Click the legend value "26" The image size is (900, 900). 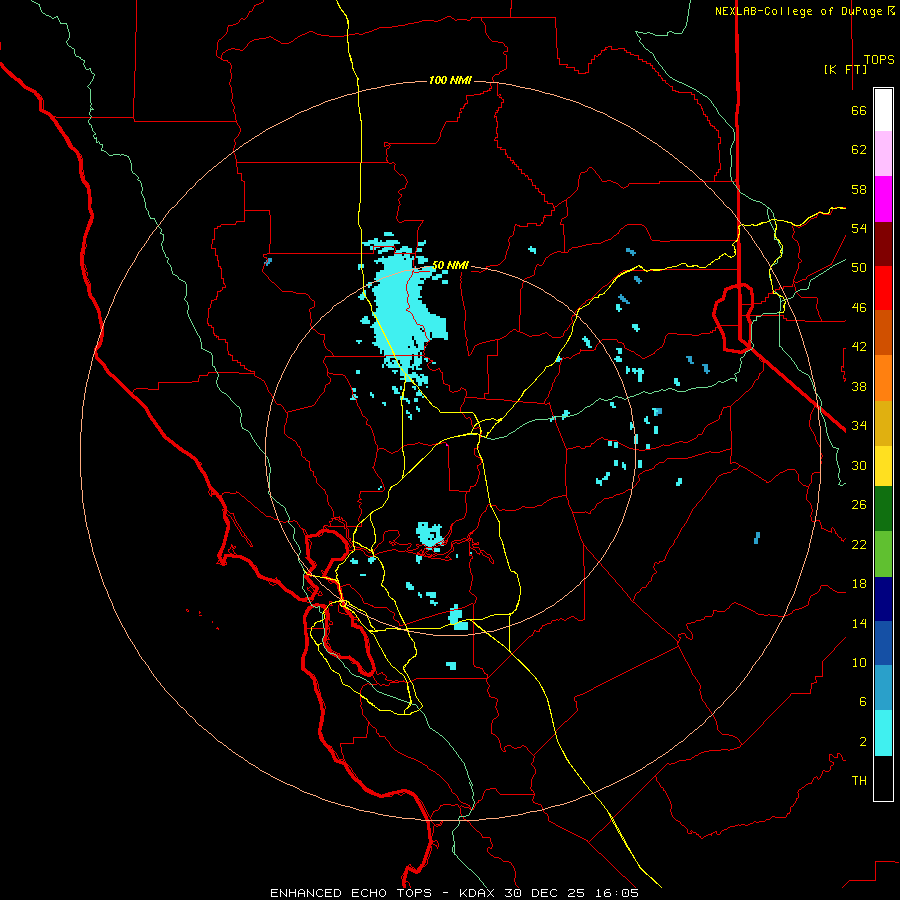pyautogui.click(x=859, y=505)
